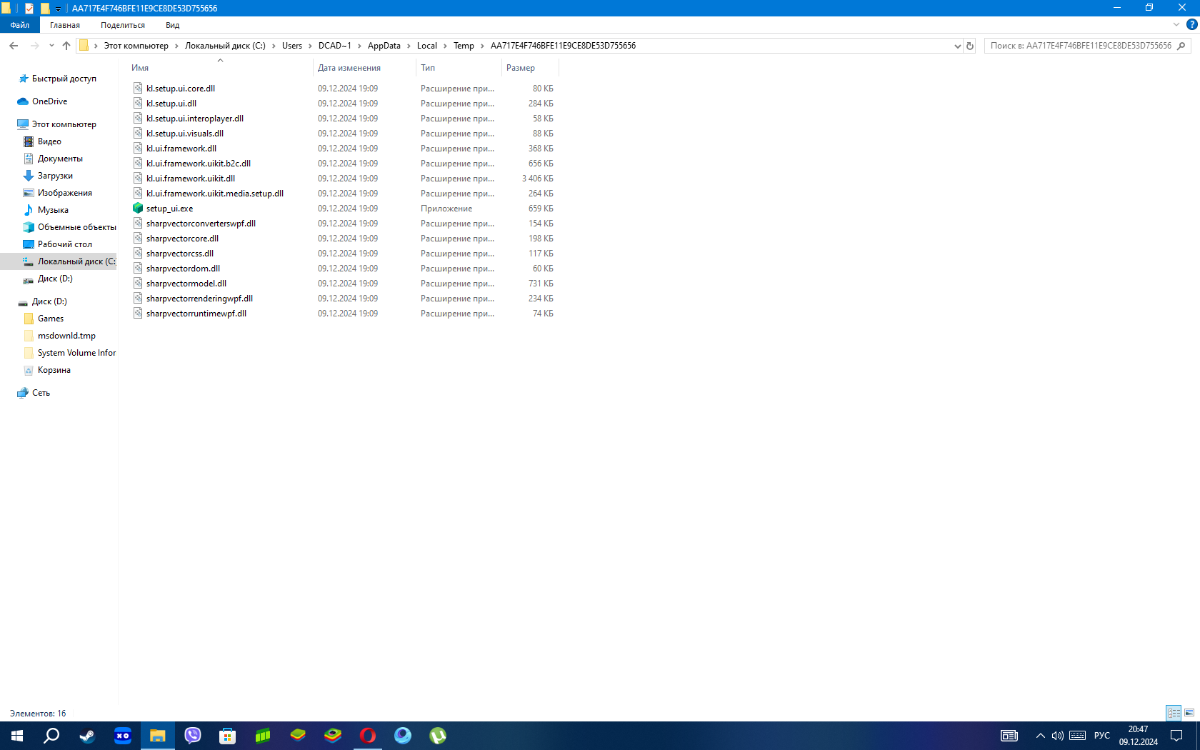
Task: Expand chevron after Users in address path
Action: (x=310, y=45)
